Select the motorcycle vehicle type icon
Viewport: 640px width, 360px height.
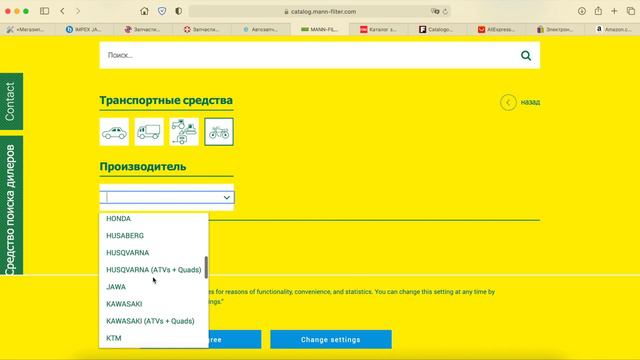click(x=219, y=132)
